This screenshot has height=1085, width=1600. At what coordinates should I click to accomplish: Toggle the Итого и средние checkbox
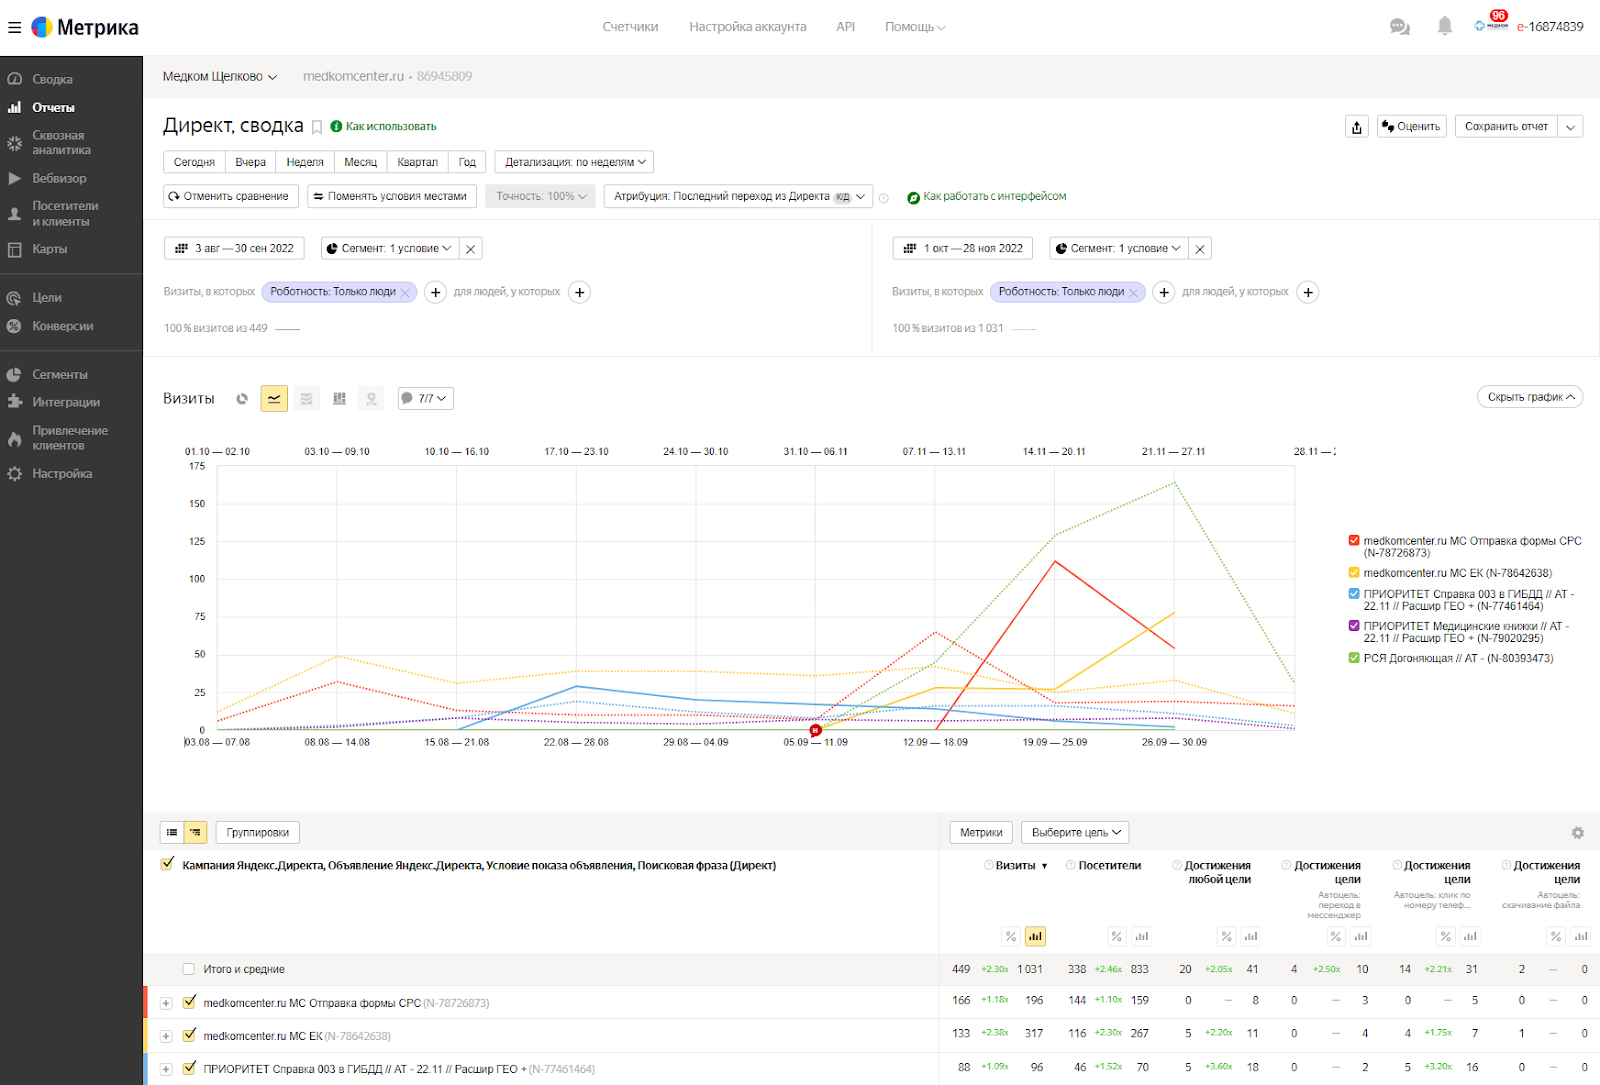[188, 969]
